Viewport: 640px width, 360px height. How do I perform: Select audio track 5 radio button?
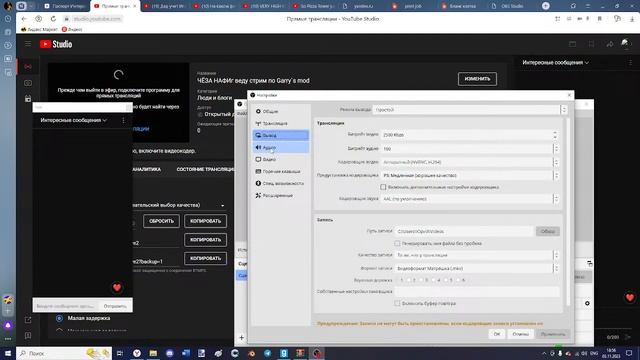tap(446, 280)
